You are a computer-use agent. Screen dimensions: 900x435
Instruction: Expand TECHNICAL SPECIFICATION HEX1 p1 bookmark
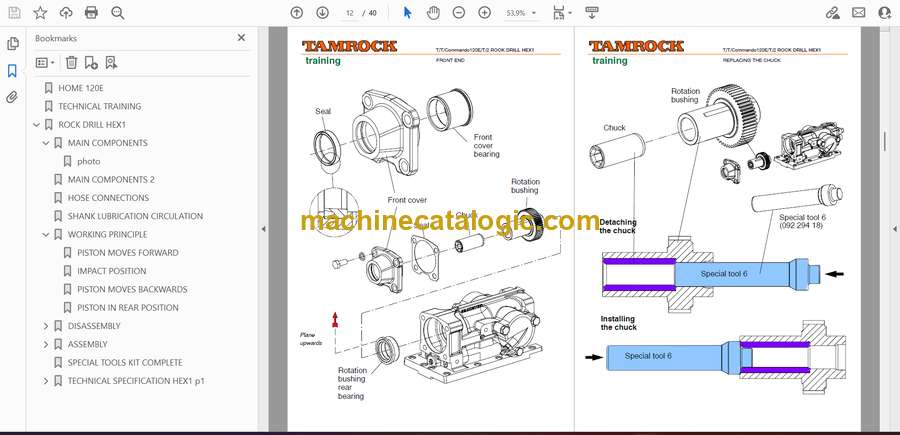coord(46,381)
